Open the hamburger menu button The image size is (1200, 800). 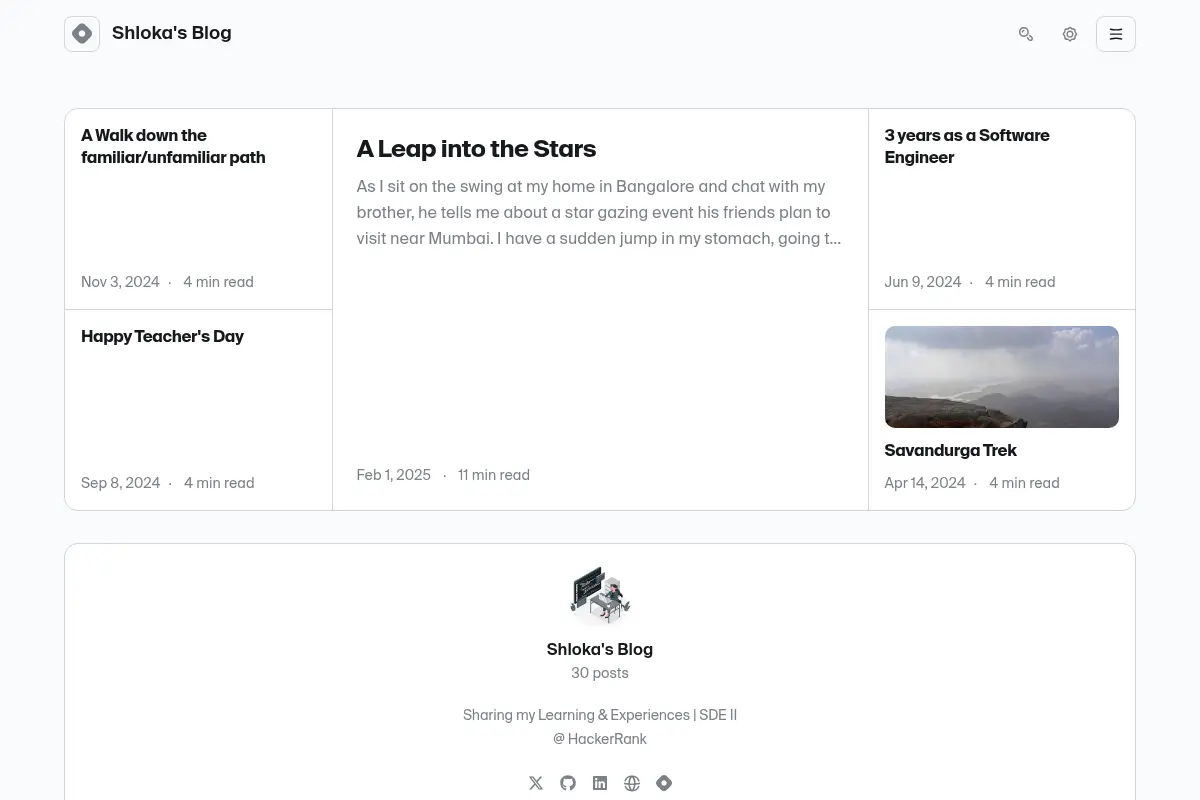pos(1116,34)
